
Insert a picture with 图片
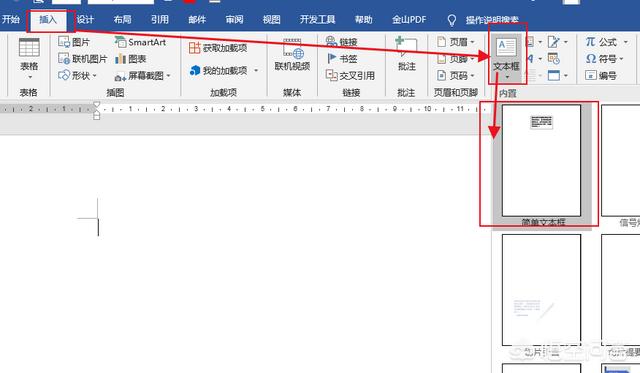[74, 42]
